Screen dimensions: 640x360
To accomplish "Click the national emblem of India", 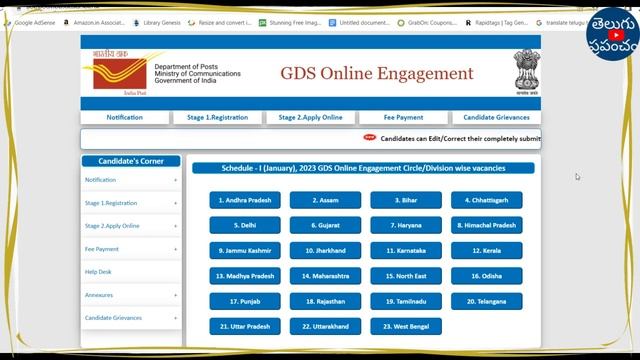I will 527,72.
